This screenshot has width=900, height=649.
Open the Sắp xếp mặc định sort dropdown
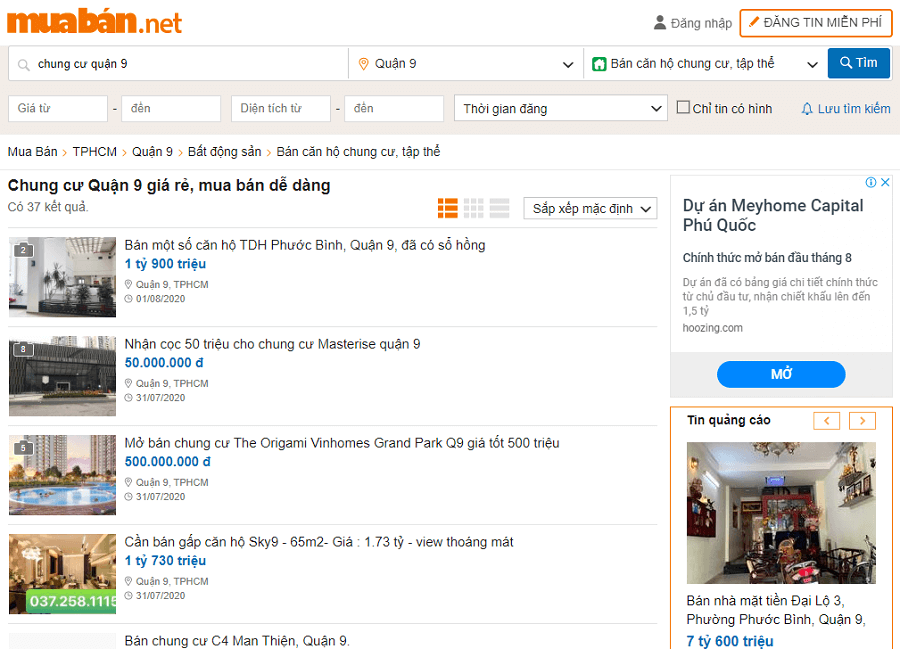(x=590, y=208)
